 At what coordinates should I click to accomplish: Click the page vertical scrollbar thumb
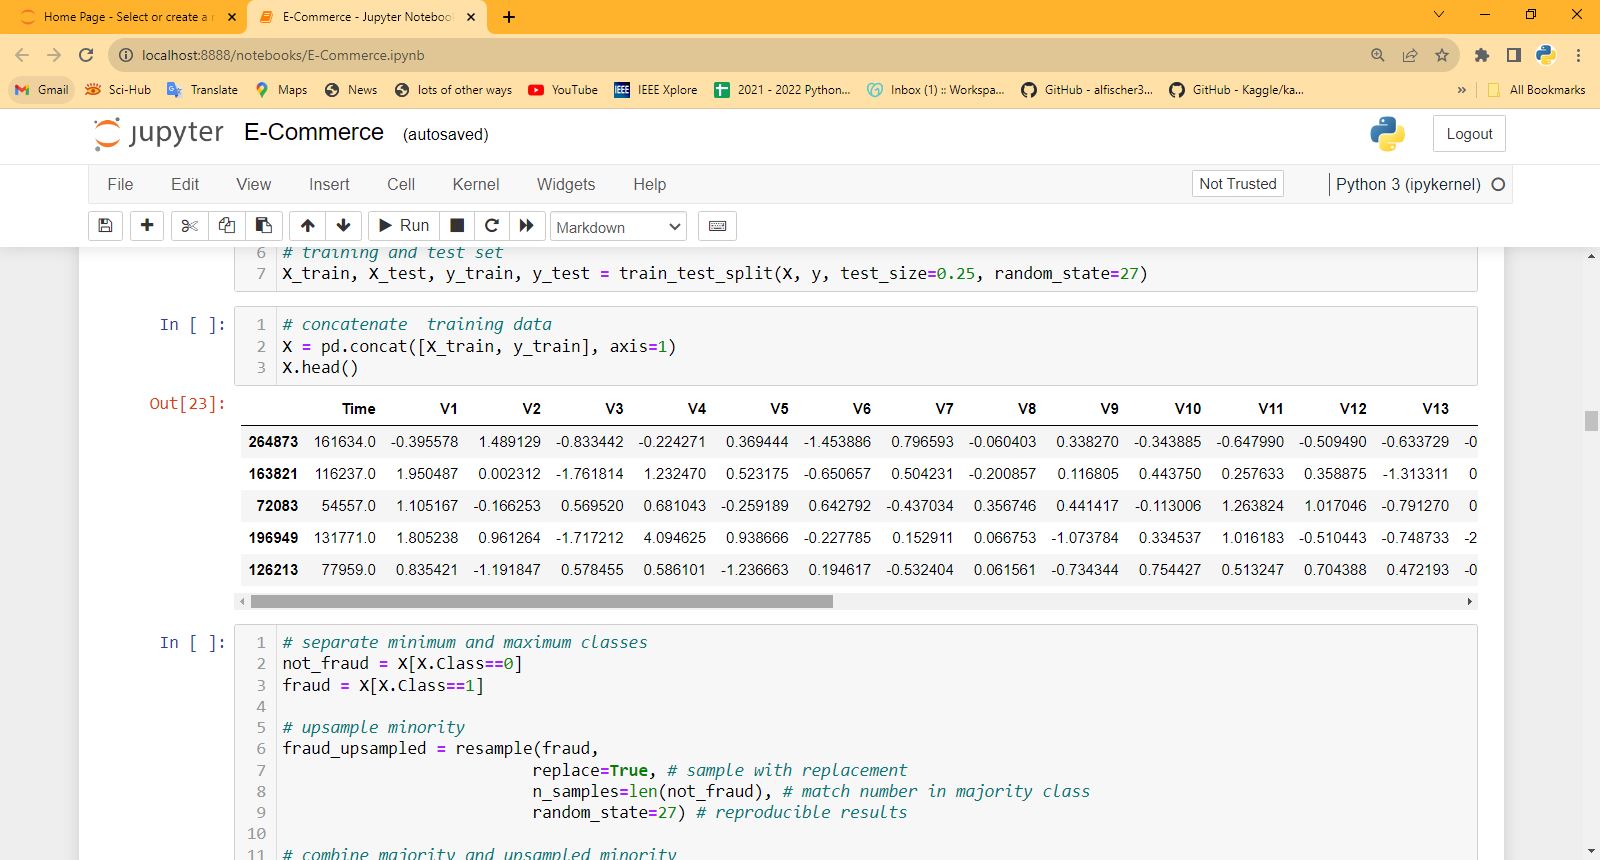pyautogui.click(x=1591, y=420)
